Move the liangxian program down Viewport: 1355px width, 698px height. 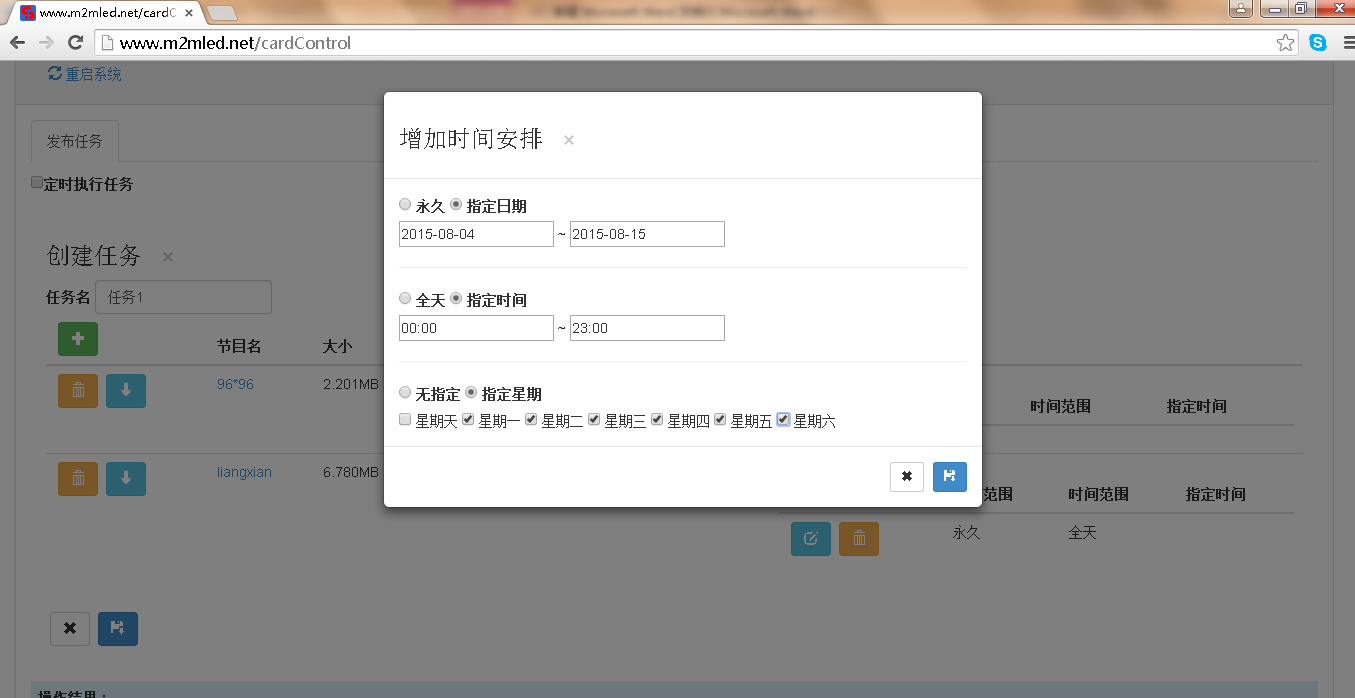[126, 479]
